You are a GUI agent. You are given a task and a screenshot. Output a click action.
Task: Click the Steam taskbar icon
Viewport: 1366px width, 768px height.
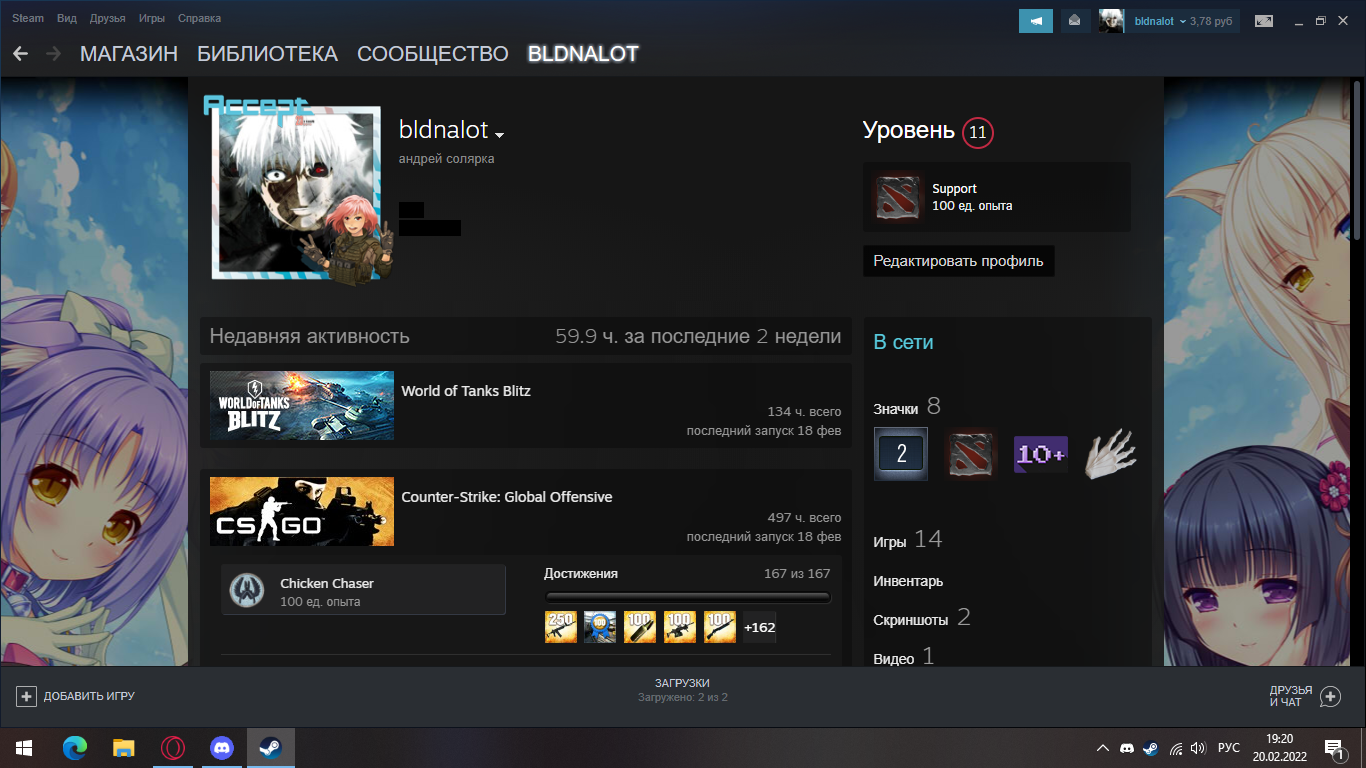[270, 747]
